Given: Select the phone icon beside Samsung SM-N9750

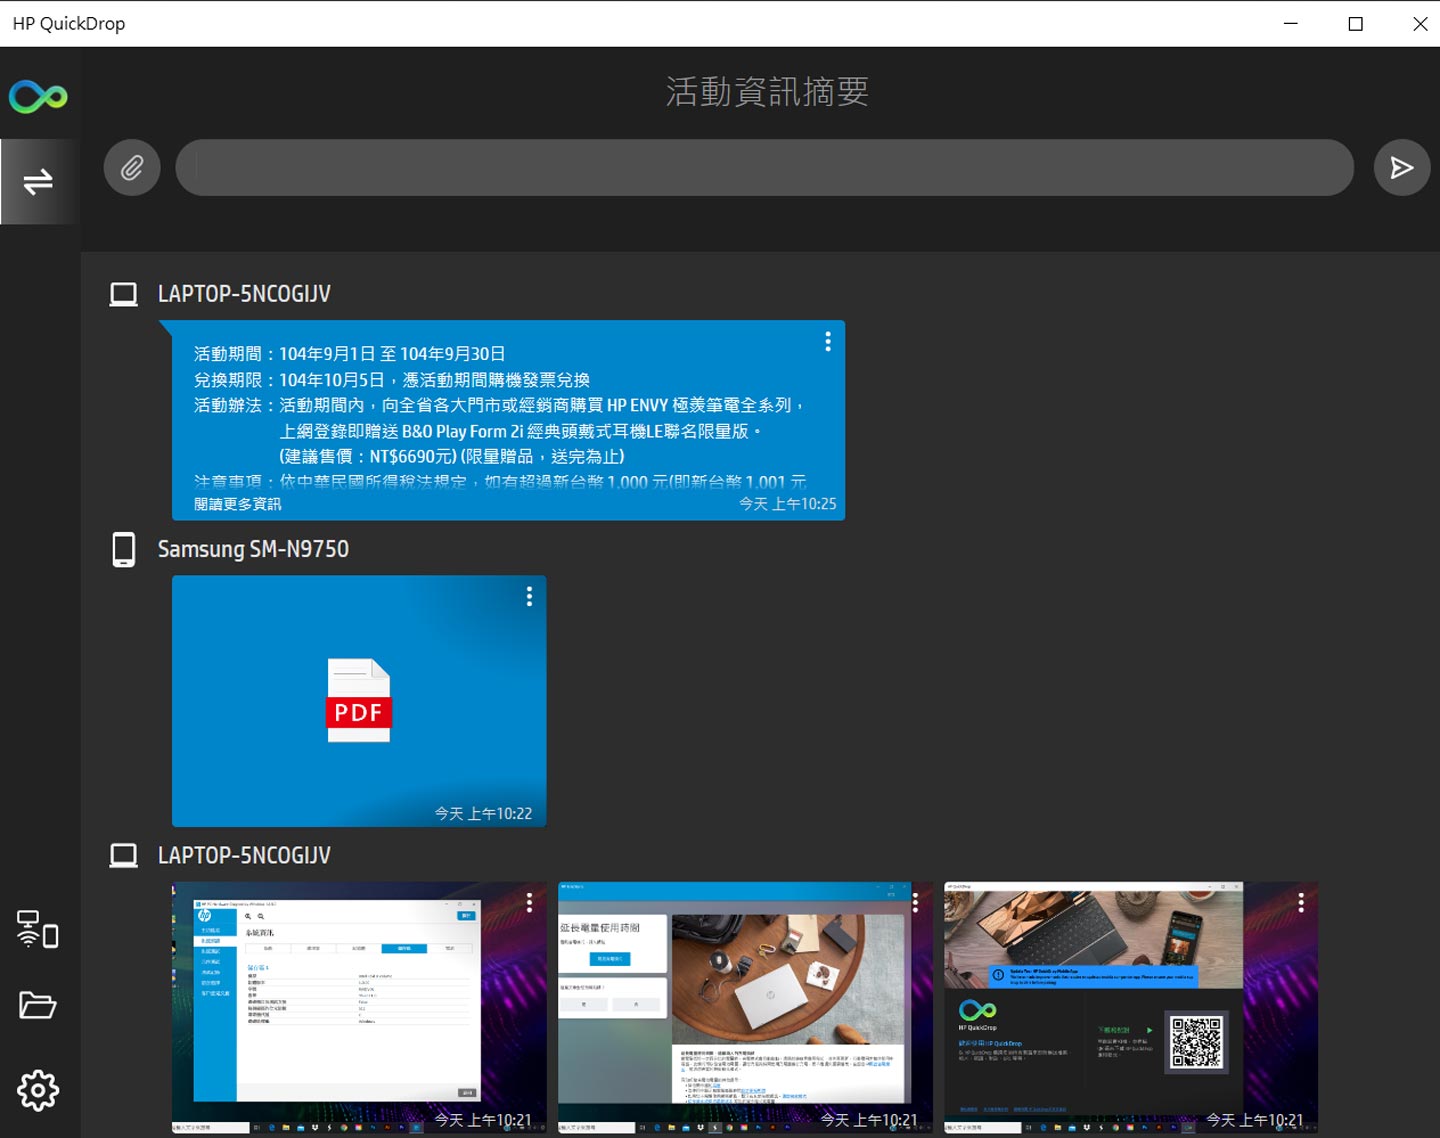Looking at the screenshot, I should coord(122,549).
